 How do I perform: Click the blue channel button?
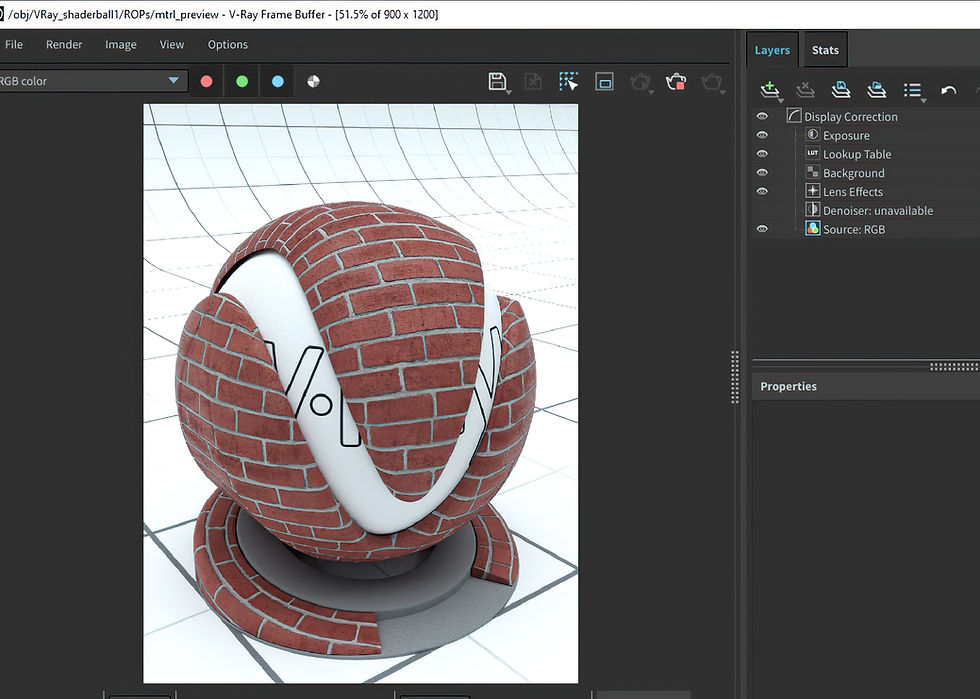point(277,81)
